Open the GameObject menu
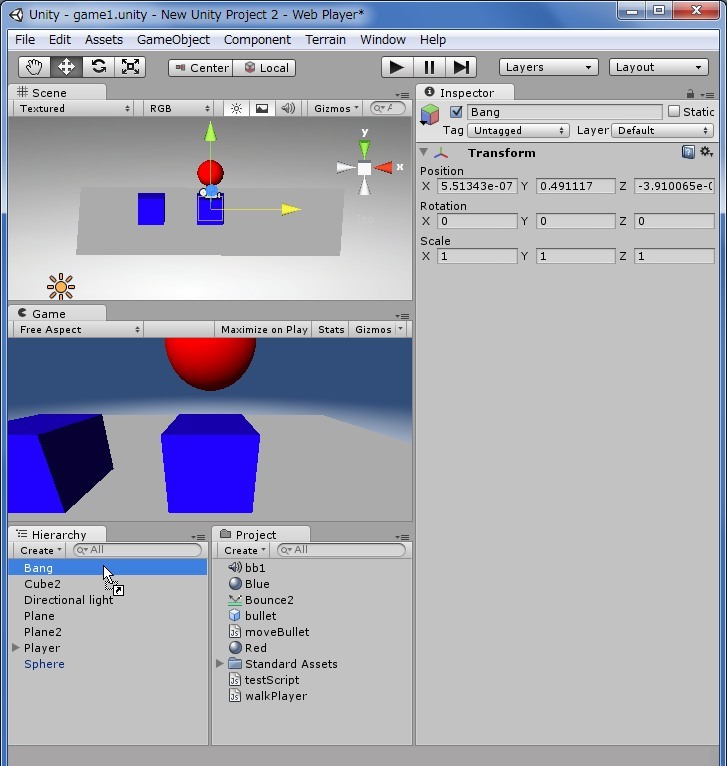The image size is (727, 766). click(x=173, y=39)
